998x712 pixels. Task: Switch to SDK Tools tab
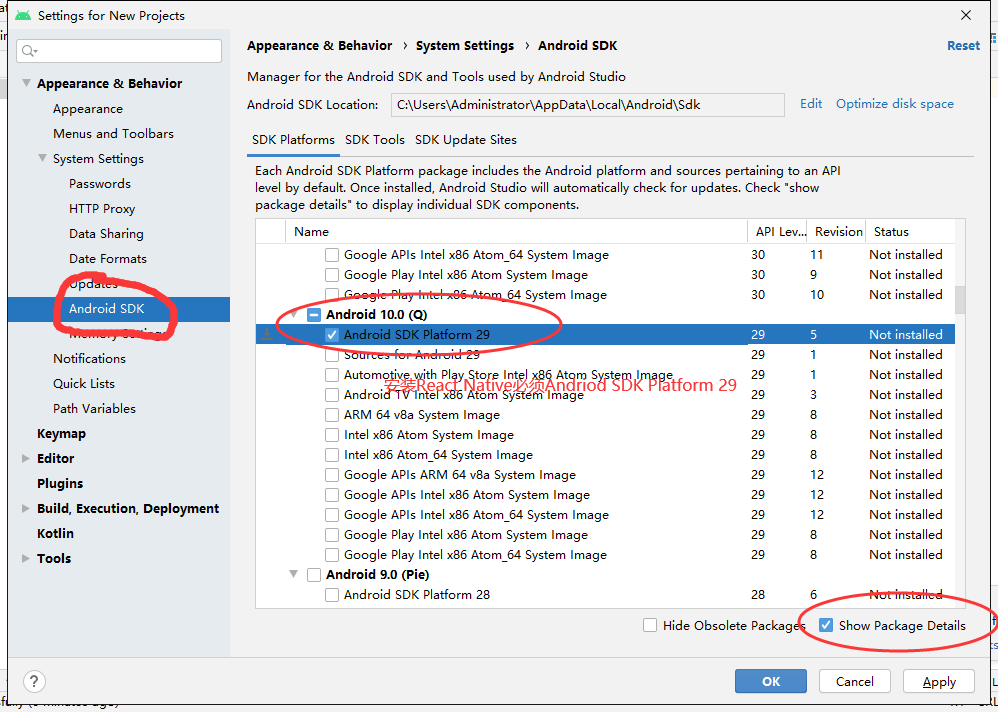coord(375,140)
